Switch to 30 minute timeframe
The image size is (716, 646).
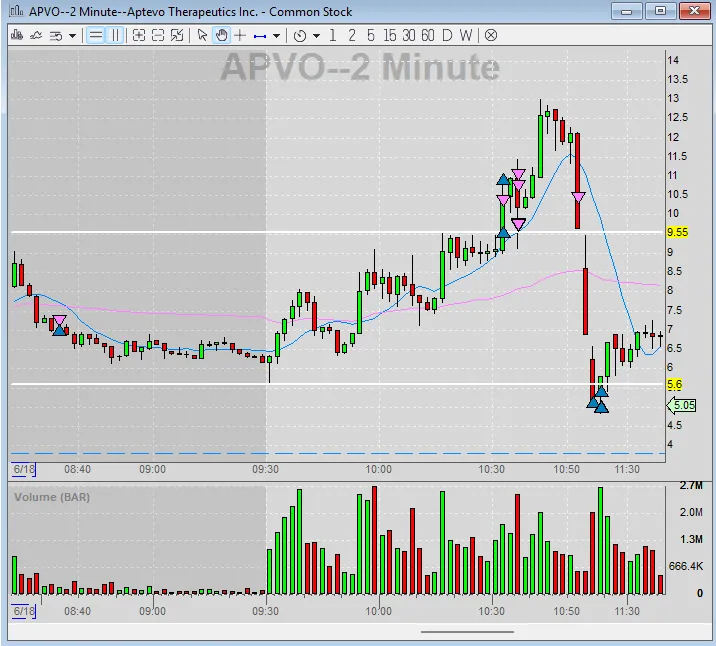[409, 35]
